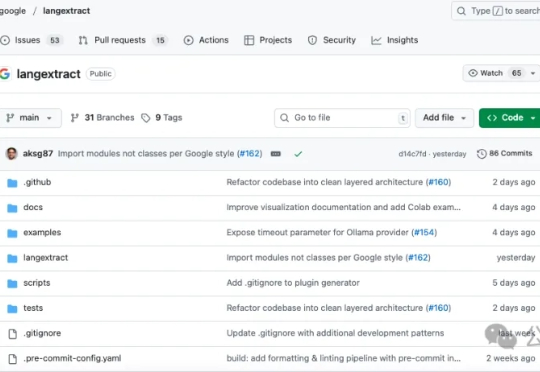Open the latest commit message link
Screen dimensions: 540x372
coord(146,154)
